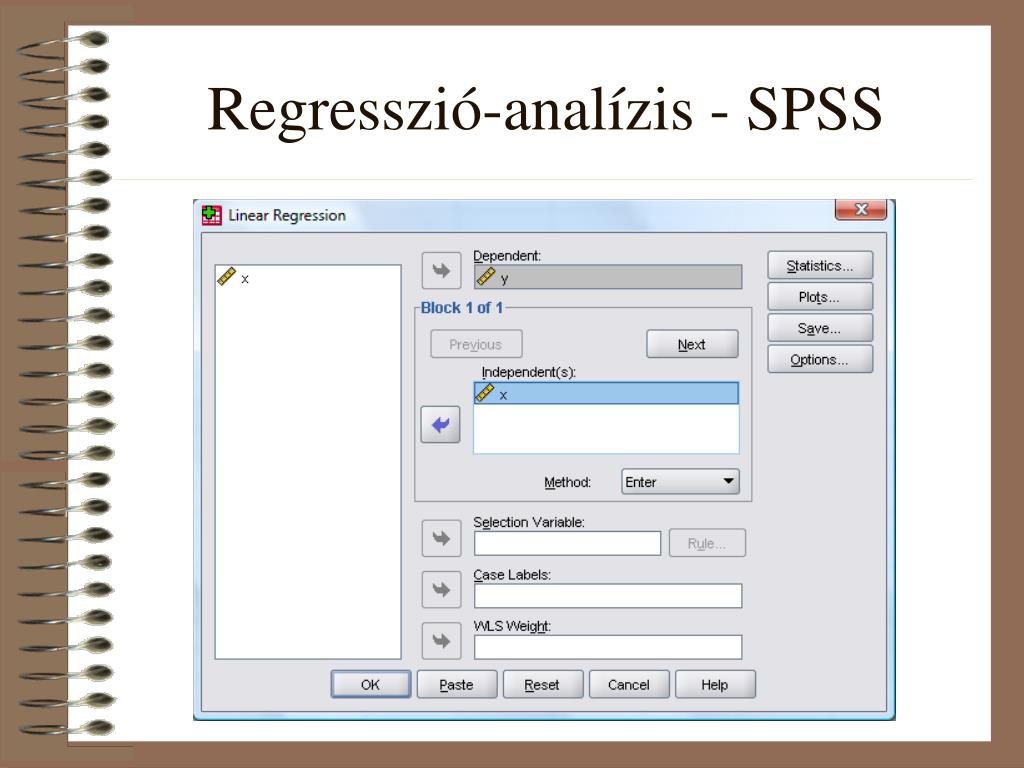This screenshot has height=768, width=1024.
Task: Open the Method dropdown set to Enter
Action: click(x=680, y=481)
